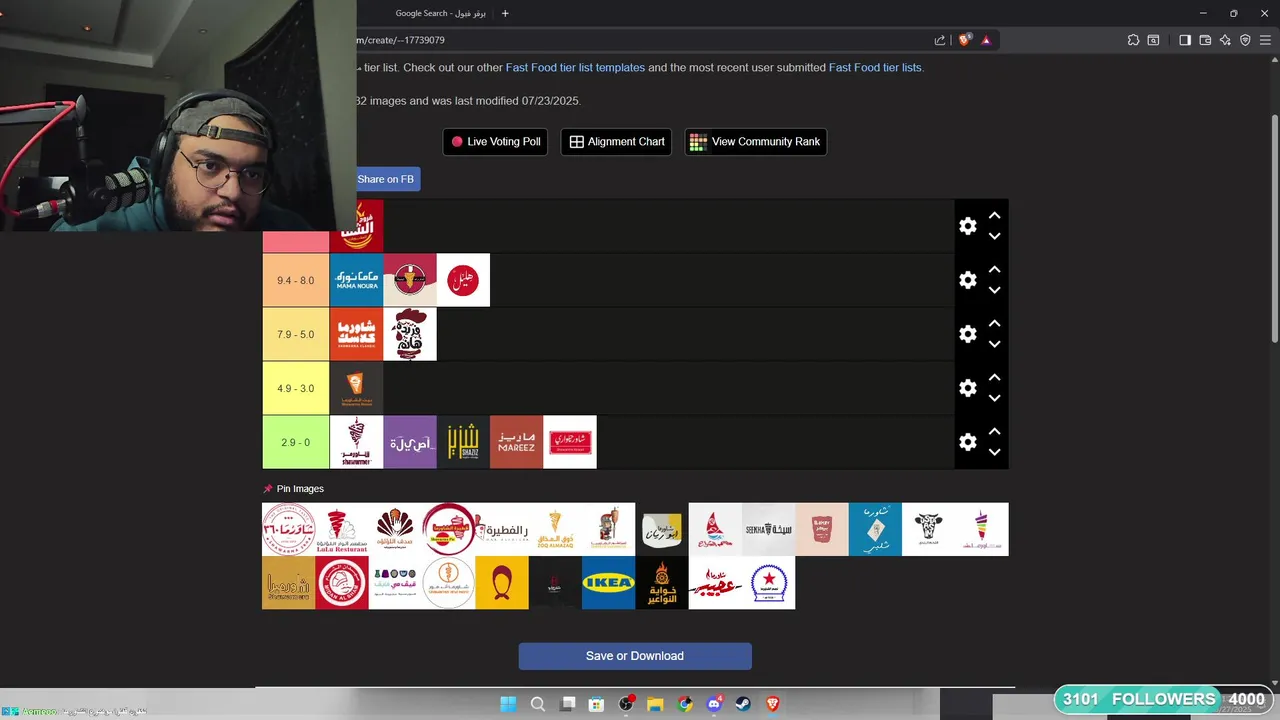This screenshot has height=720, width=1280.
Task: Share the tier list on FB
Action: coord(387,179)
